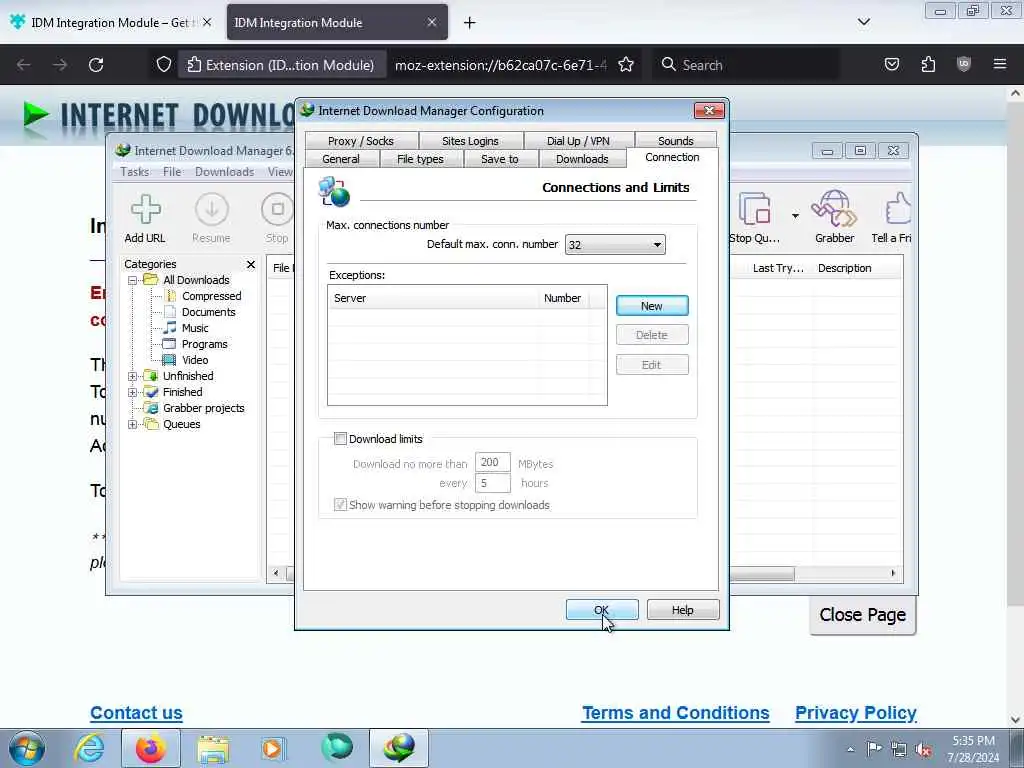The width and height of the screenshot is (1024, 768).
Task: Collapse the All Downloads tree node
Action: [133, 280]
